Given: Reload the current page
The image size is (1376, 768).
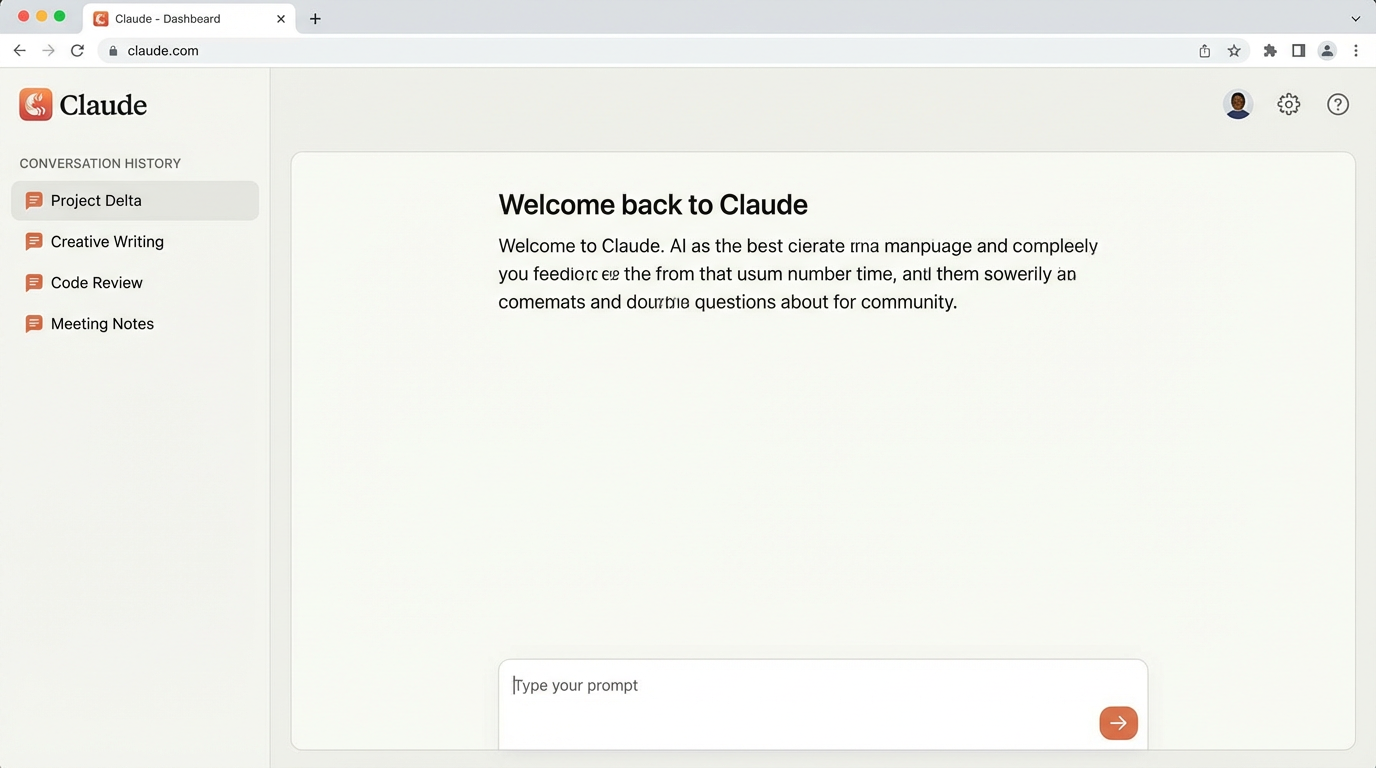Looking at the screenshot, I should [x=77, y=50].
